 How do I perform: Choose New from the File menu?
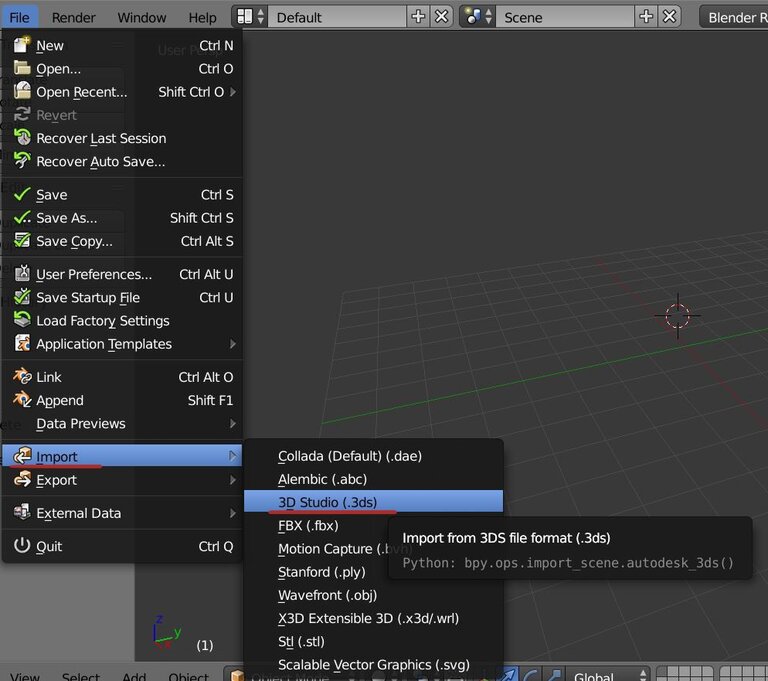coord(122,46)
